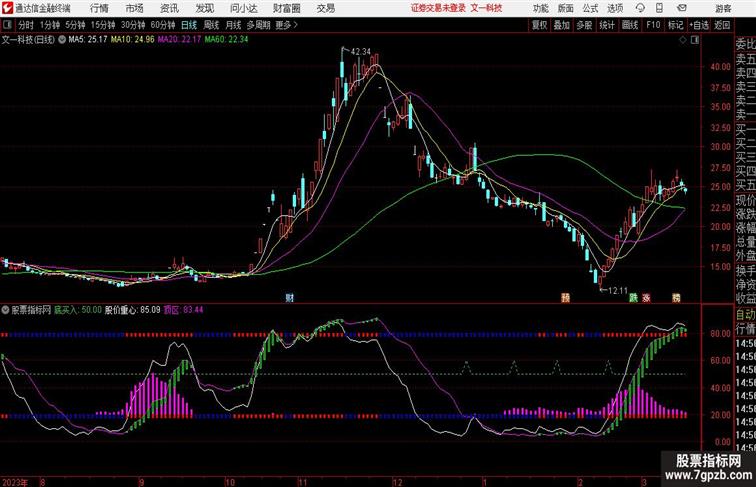Open the envelope messages icon
Viewport: 756px width, 487px height.
pyautogui.click(x=682, y=8)
